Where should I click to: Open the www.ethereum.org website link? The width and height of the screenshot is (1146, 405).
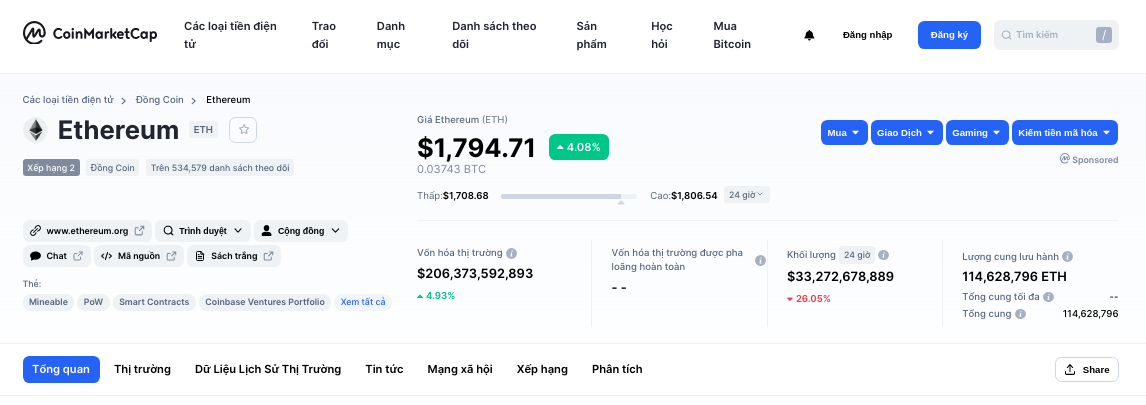pyautogui.click(x=87, y=231)
